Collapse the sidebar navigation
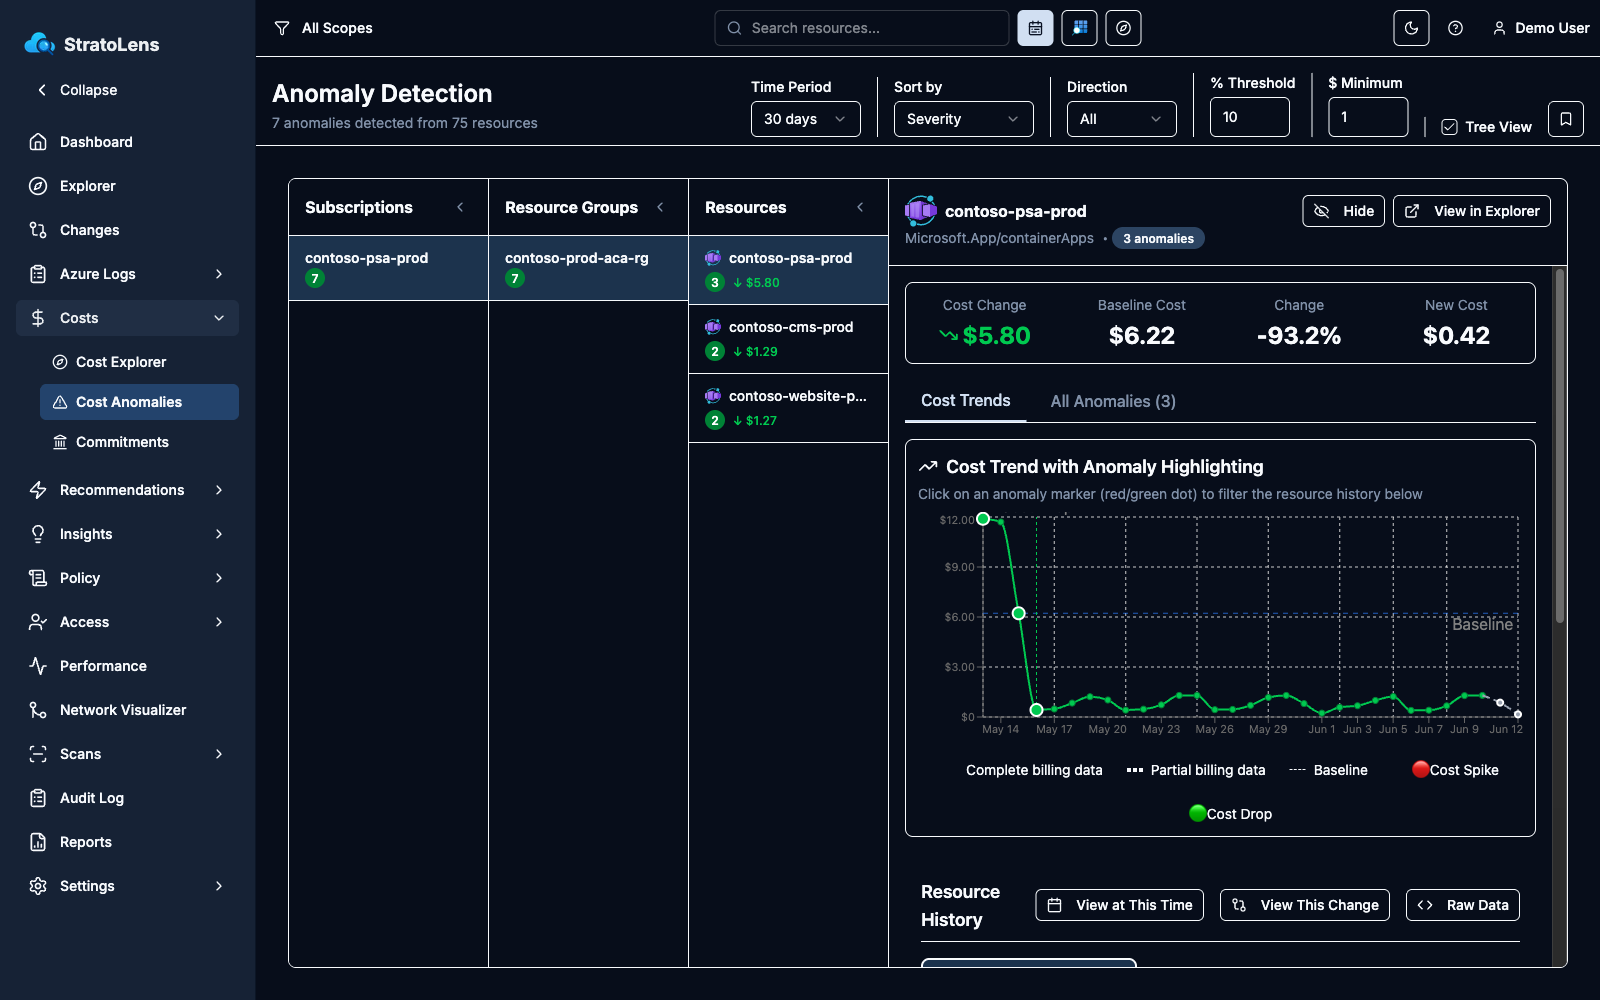Screen dimensions: 1600x1000 tap(78, 90)
